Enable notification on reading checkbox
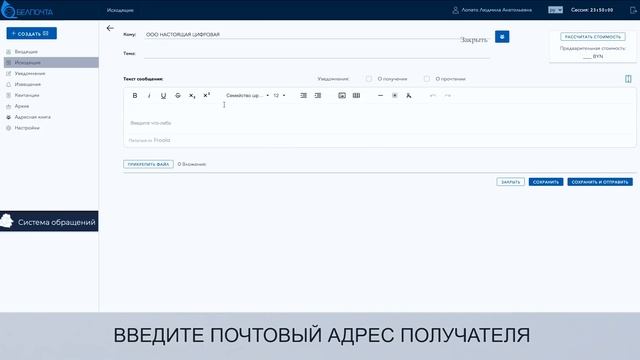This screenshot has width=640, height=360. pos(427,79)
